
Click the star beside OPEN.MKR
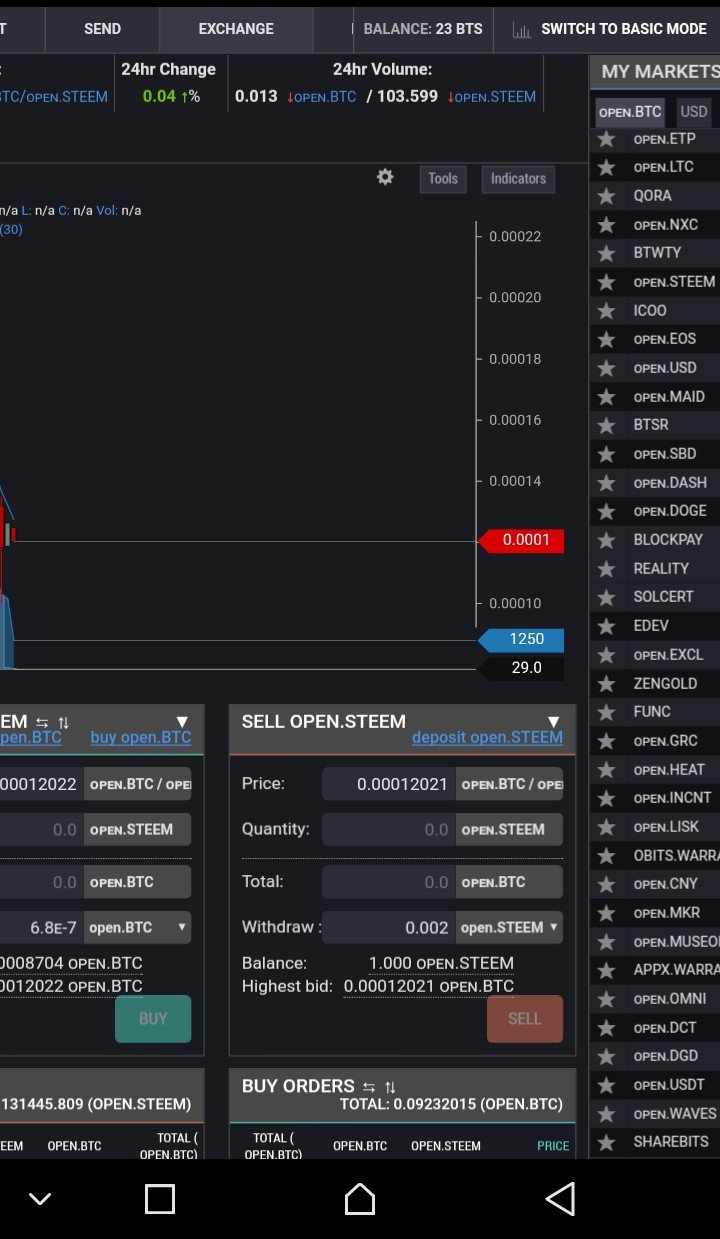[x=606, y=913]
